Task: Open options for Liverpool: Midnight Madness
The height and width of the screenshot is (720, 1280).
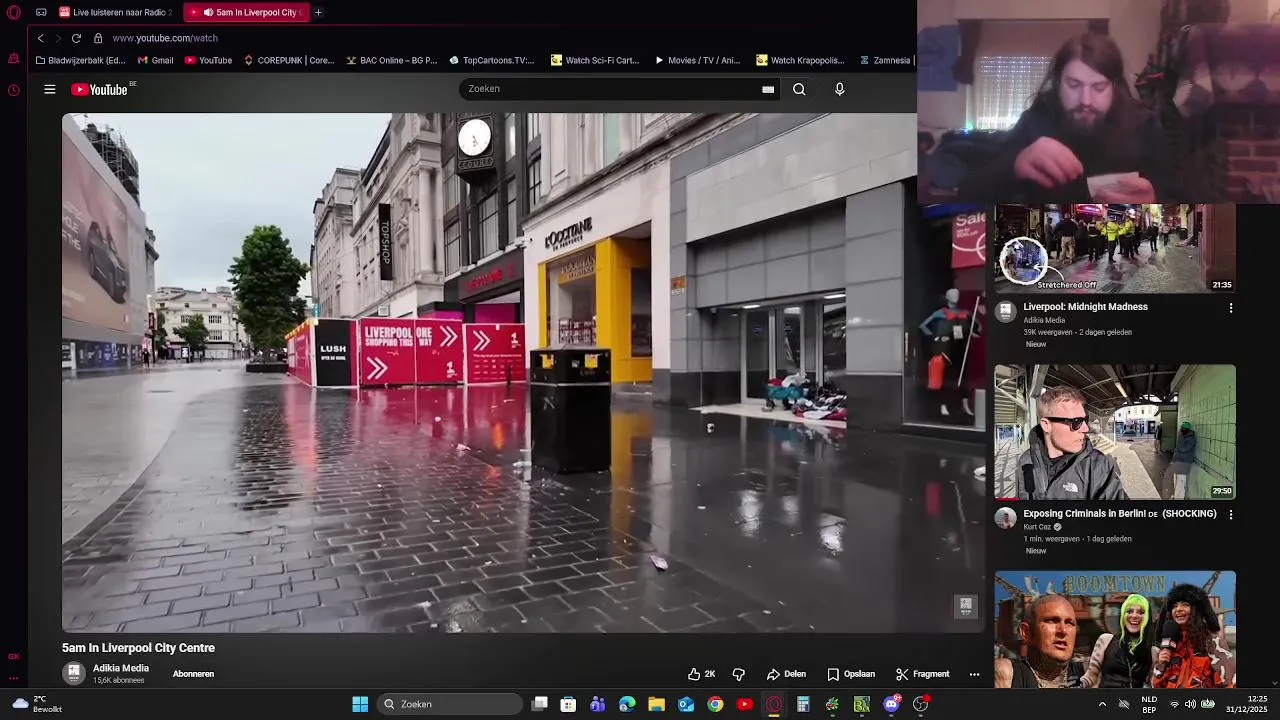Action: 1231,308
